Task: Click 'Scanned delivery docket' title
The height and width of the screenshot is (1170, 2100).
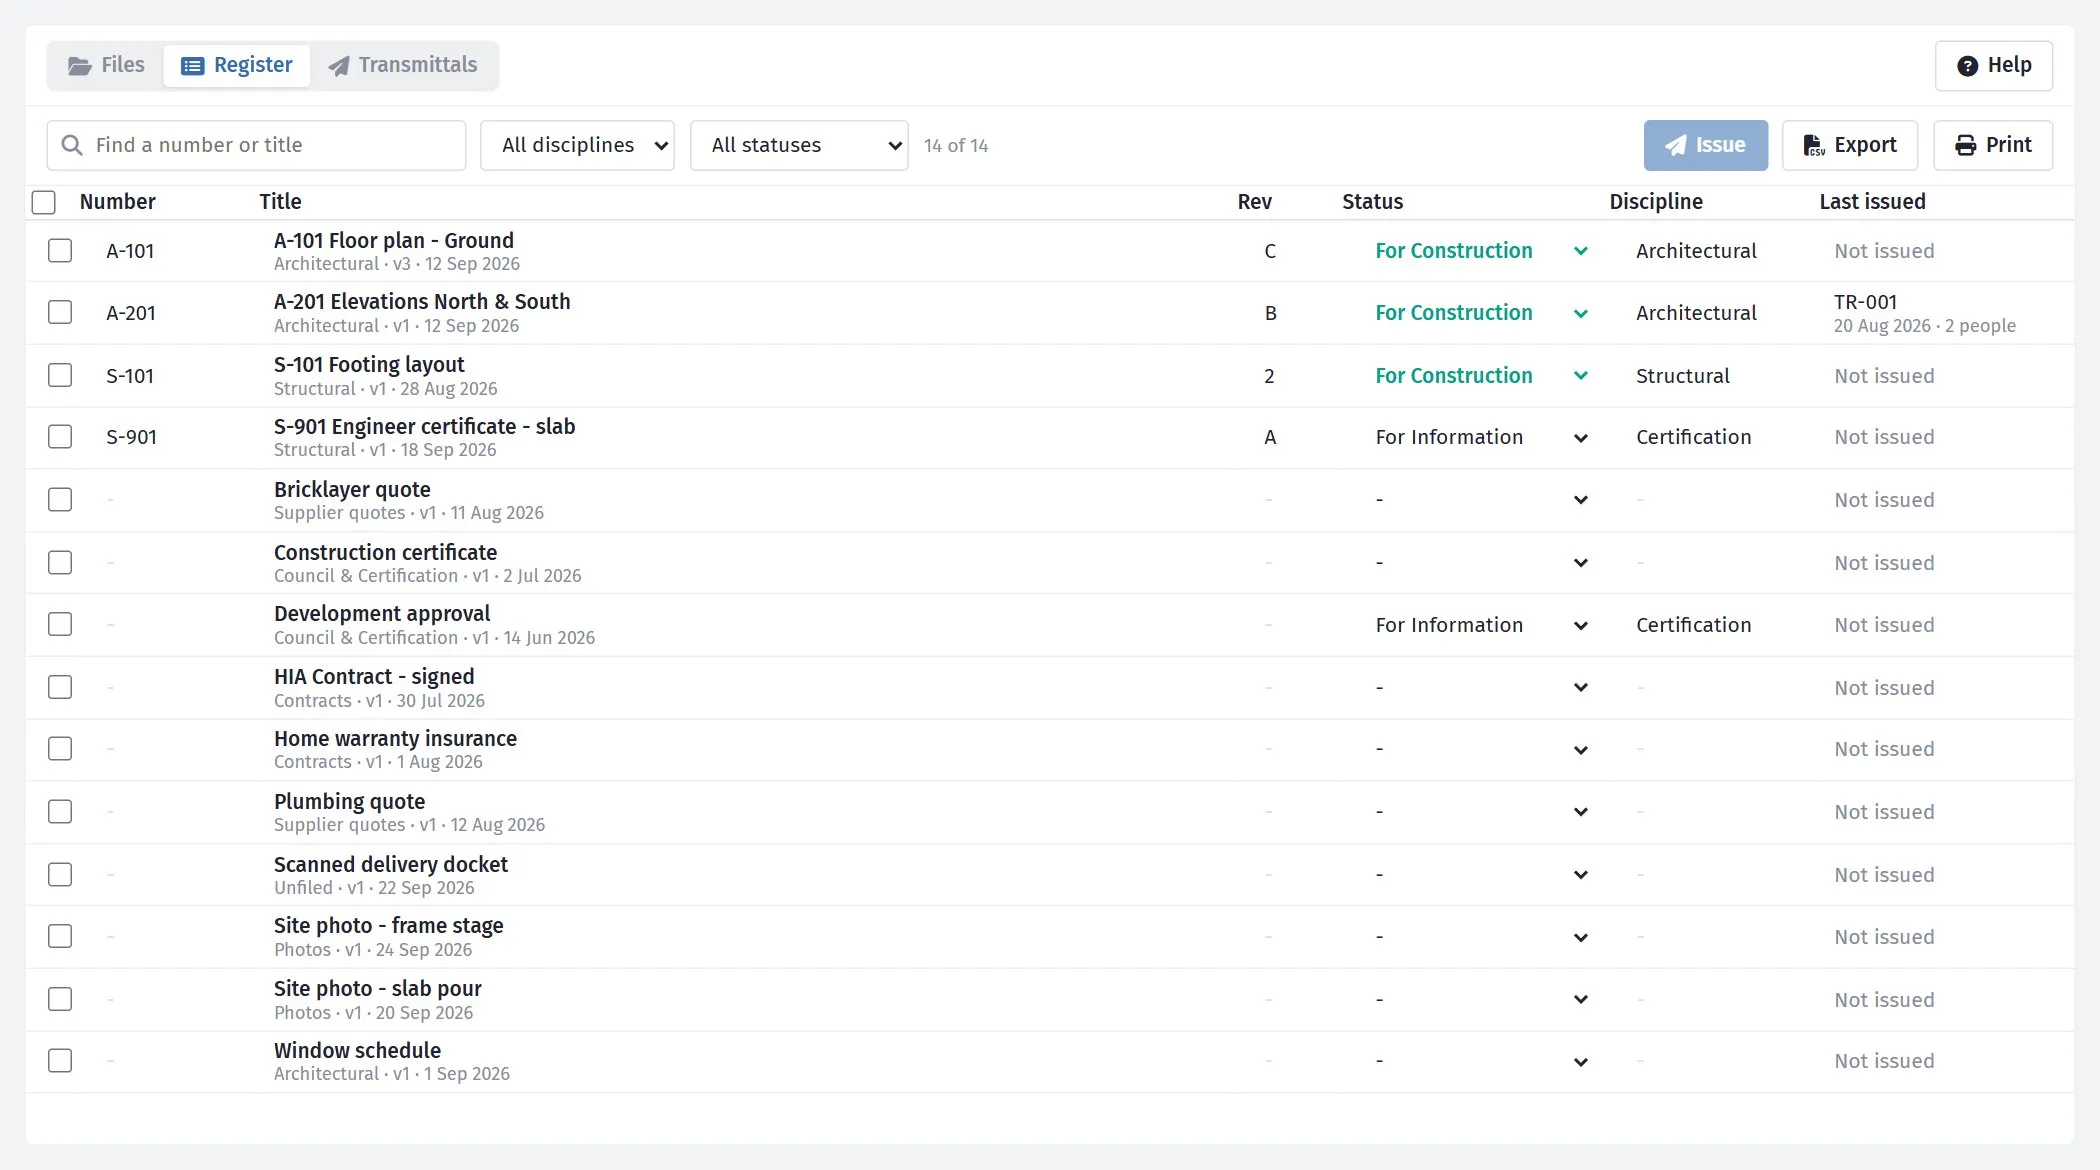Action: click(x=390, y=864)
